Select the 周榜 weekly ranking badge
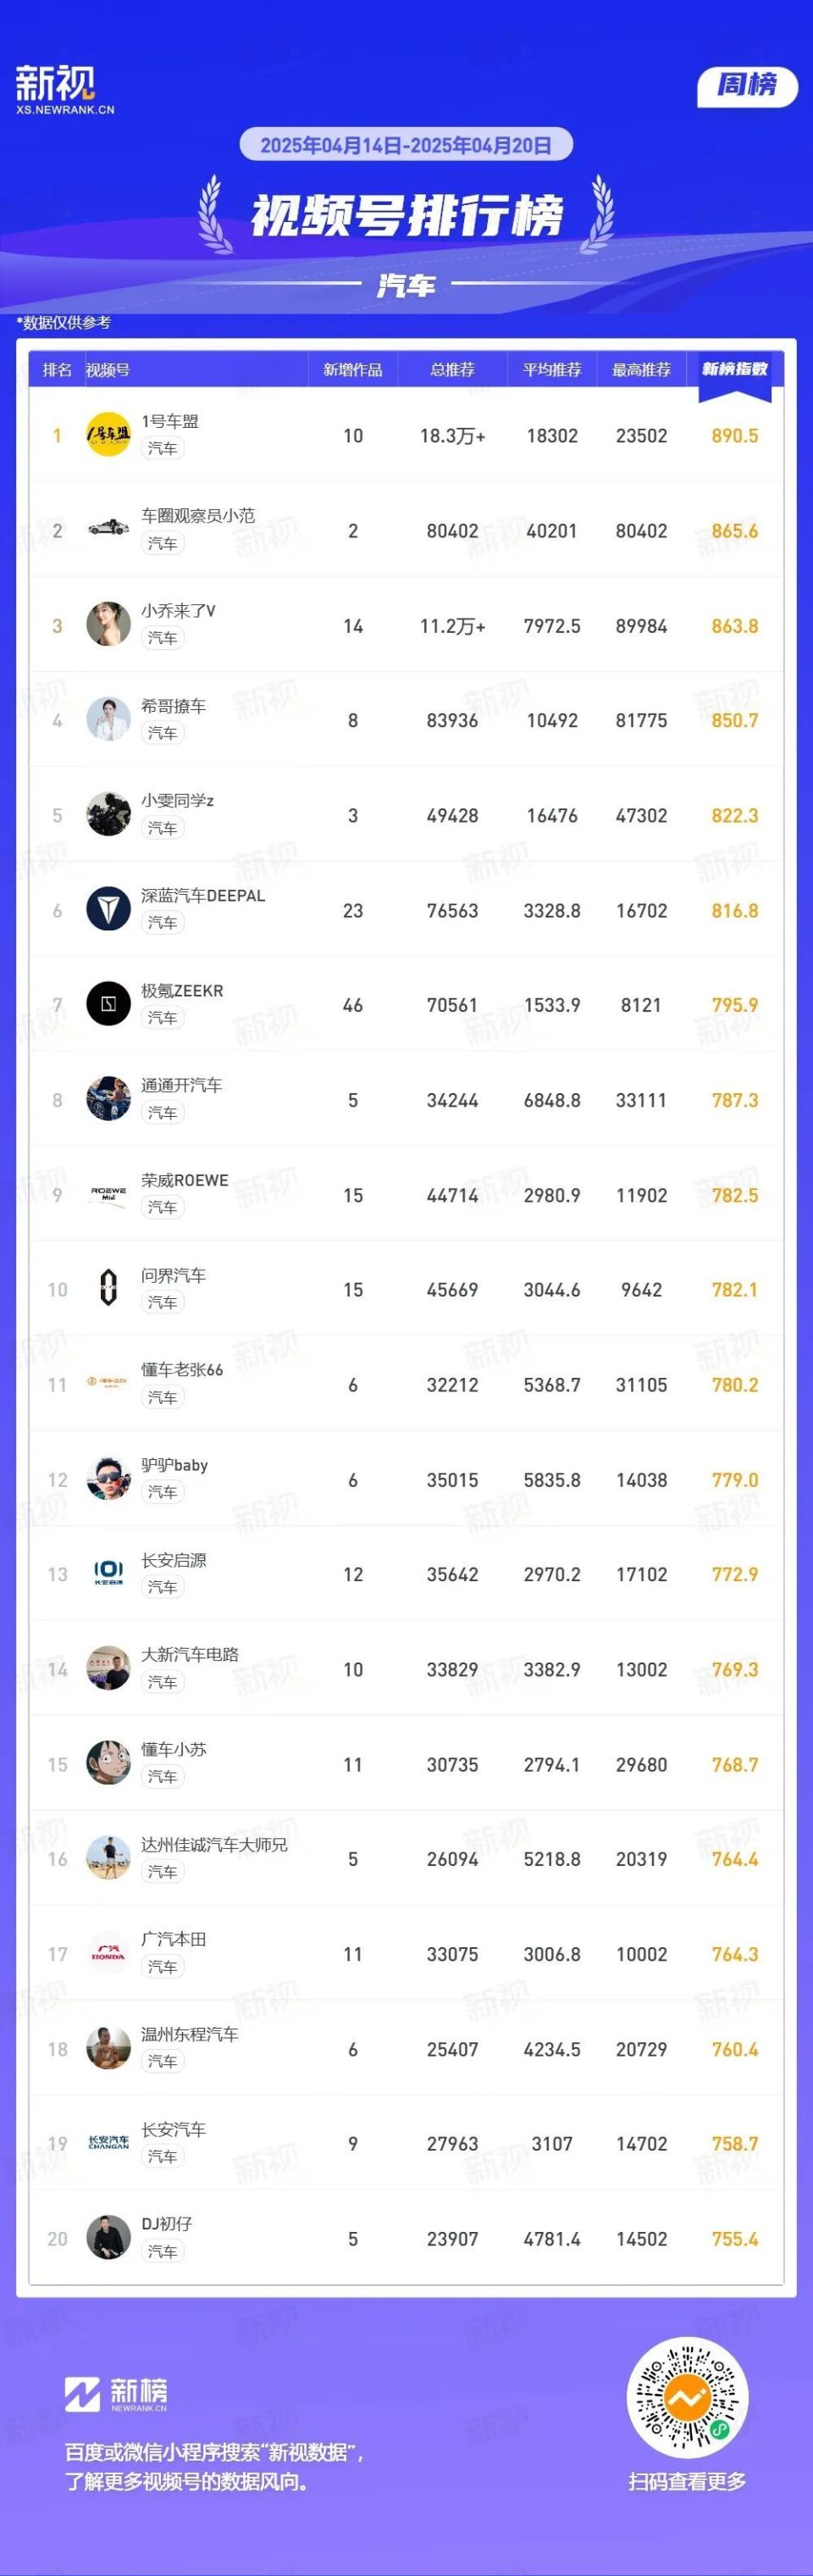The image size is (813, 2576). click(747, 86)
